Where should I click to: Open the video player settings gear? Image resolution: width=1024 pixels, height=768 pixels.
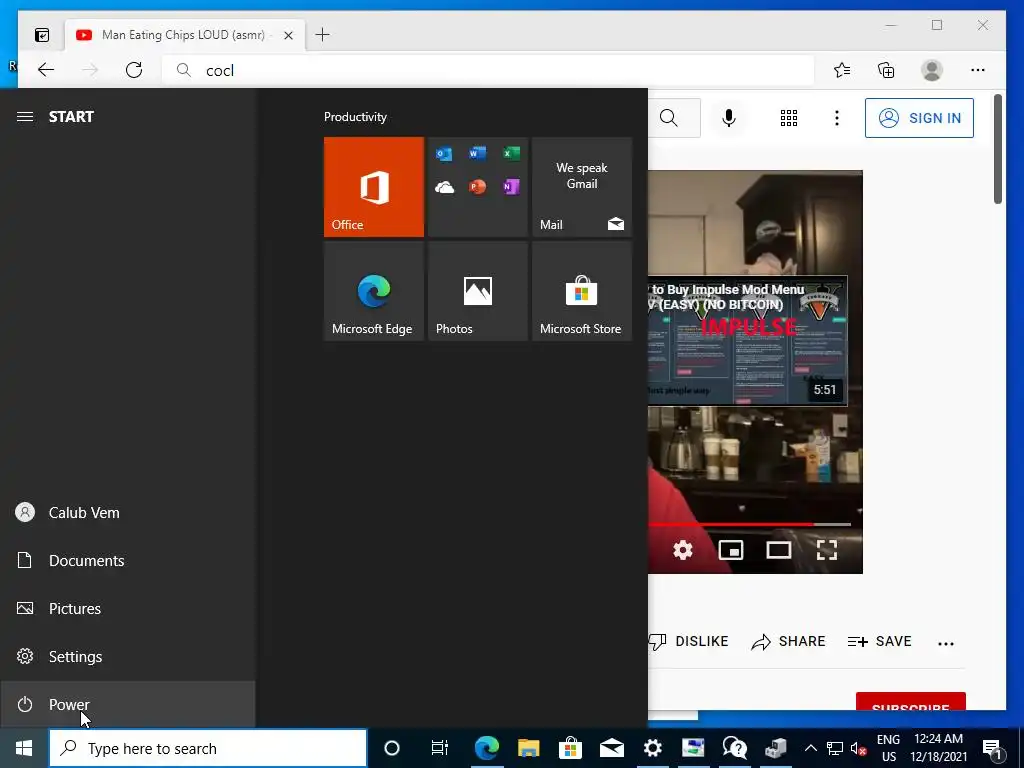[682, 550]
